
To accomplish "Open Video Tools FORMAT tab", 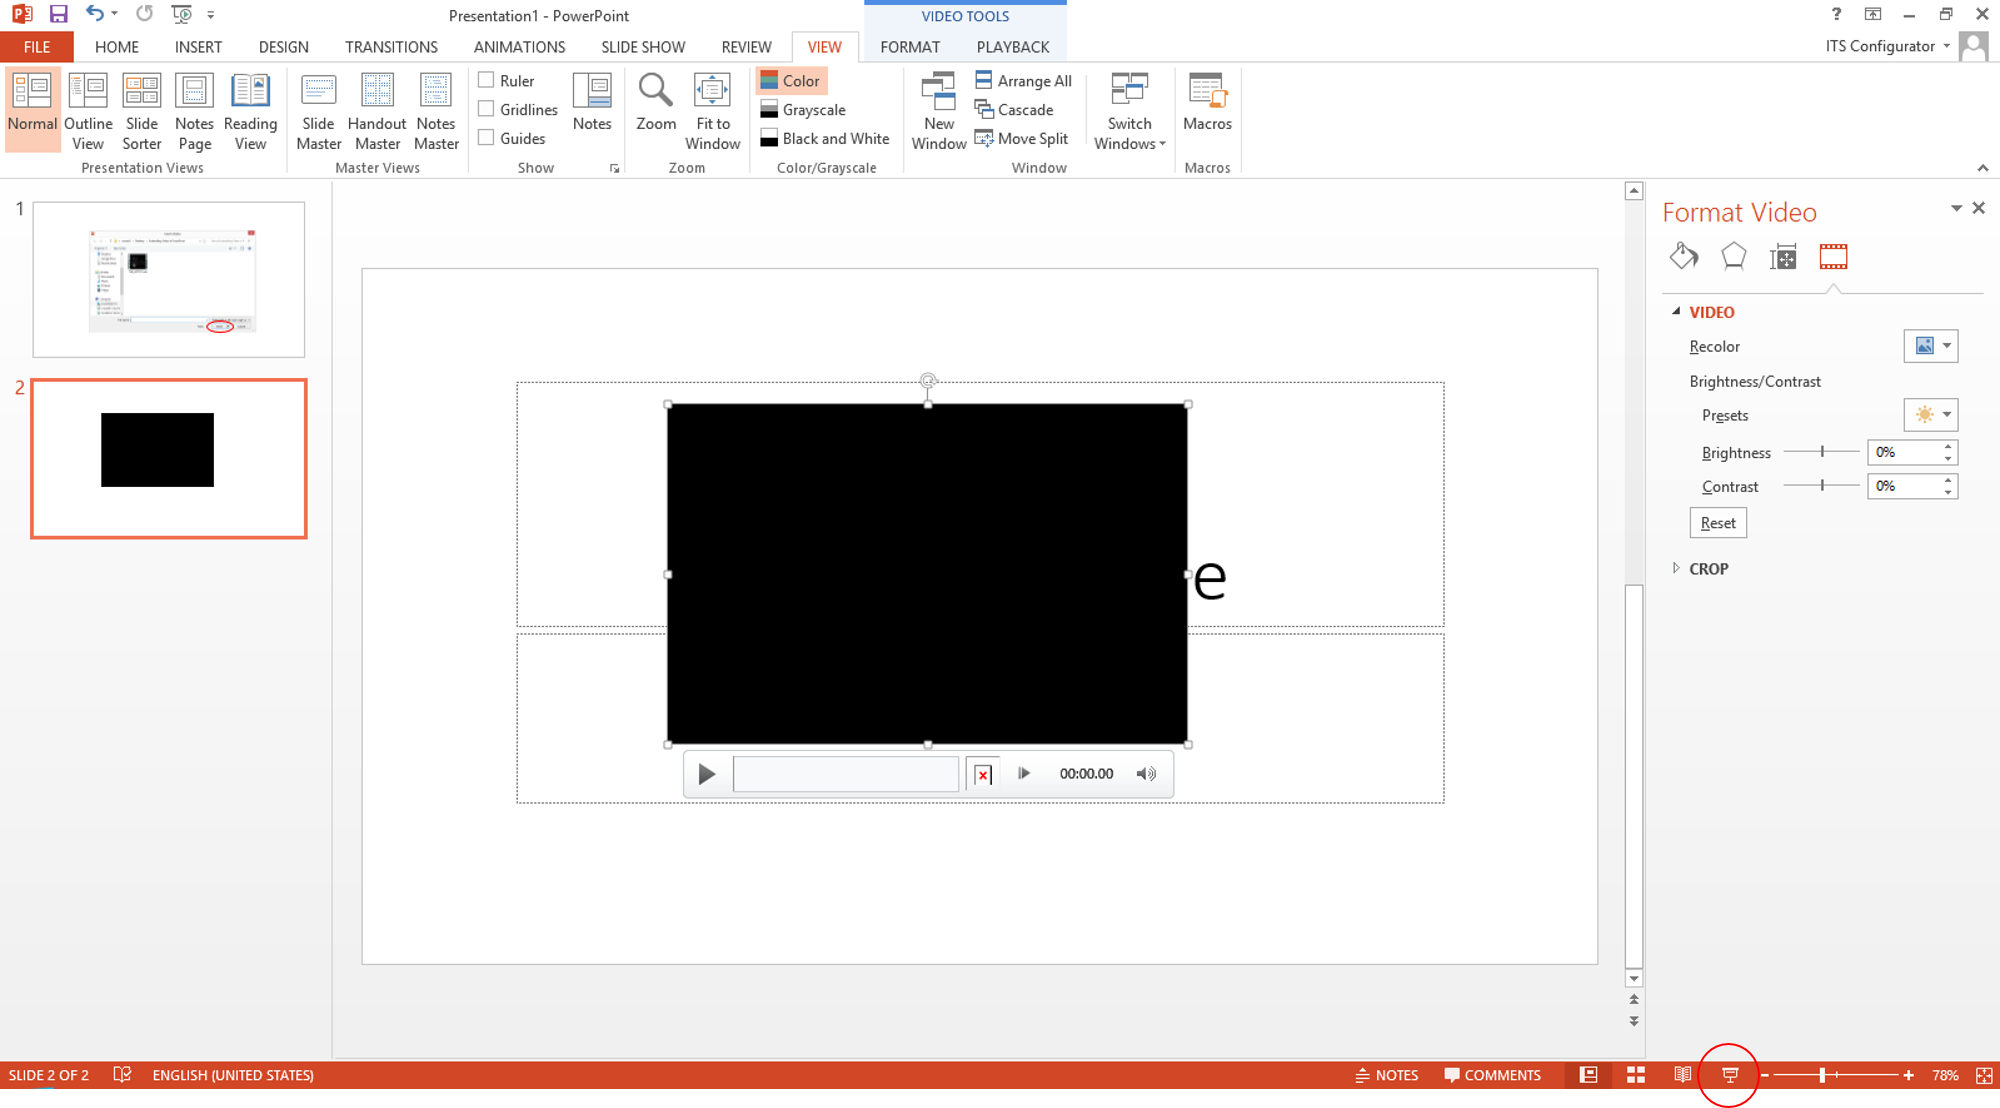I will pos(910,47).
